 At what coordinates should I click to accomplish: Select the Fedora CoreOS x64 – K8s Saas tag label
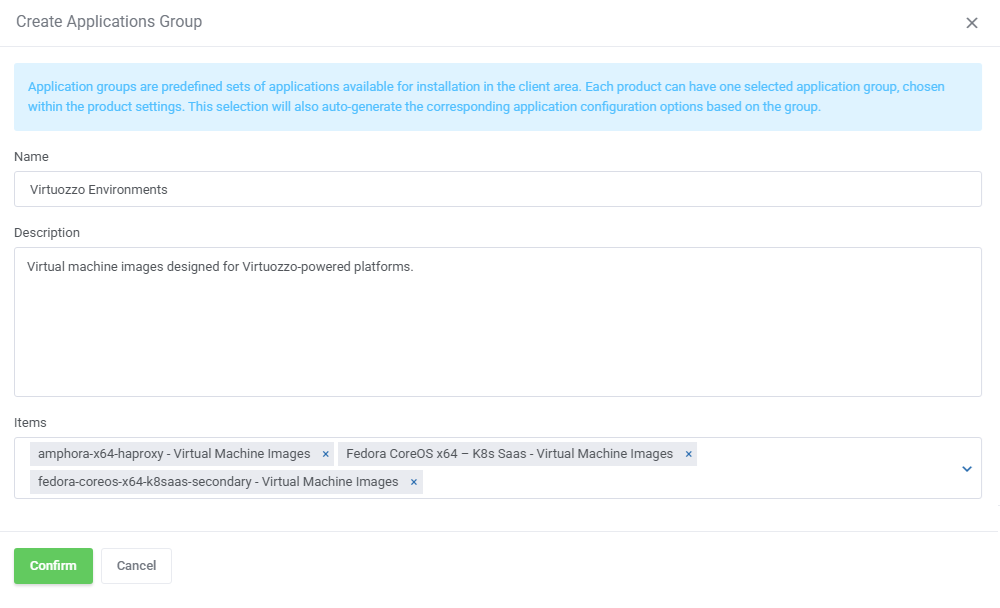pos(509,454)
